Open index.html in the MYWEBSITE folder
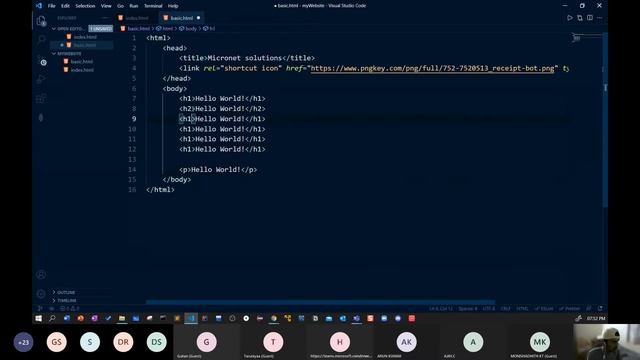 [82, 70]
